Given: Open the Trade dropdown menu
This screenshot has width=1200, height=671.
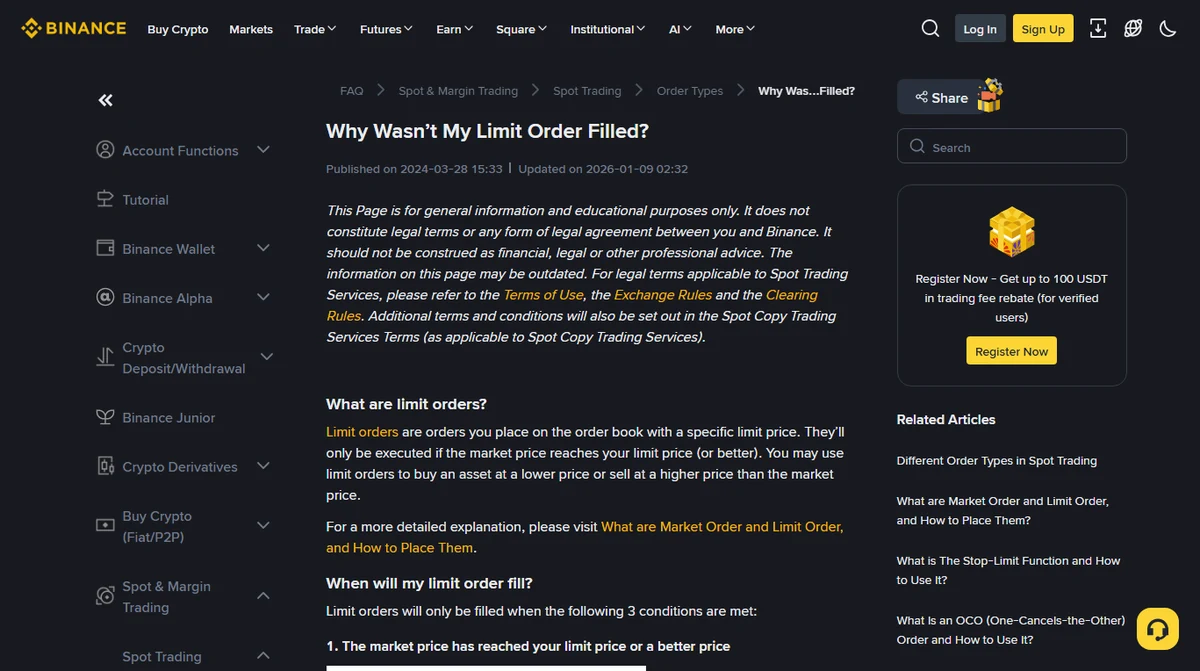Looking at the screenshot, I should click(x=315, y=29).
